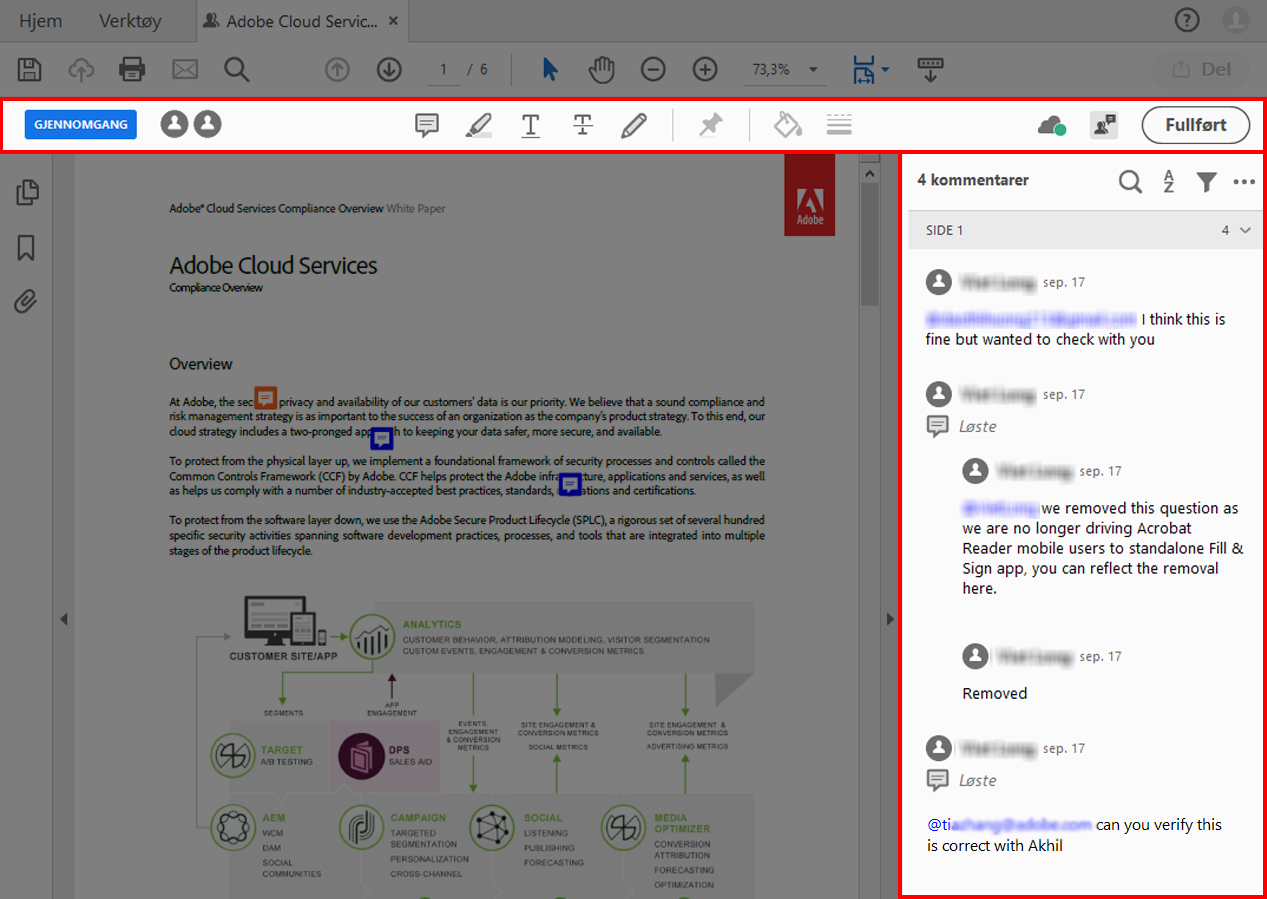This screenshot has width=1267, height=899.
Task: Open the line thickness option
Action: (839, 124)
